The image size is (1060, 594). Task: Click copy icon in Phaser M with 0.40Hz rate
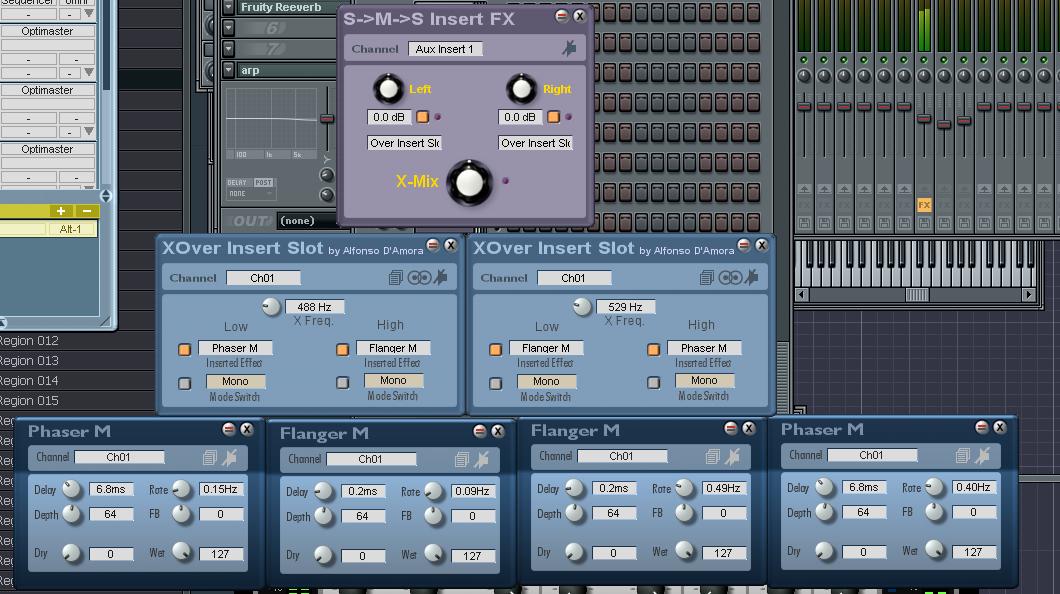(963, 456)
